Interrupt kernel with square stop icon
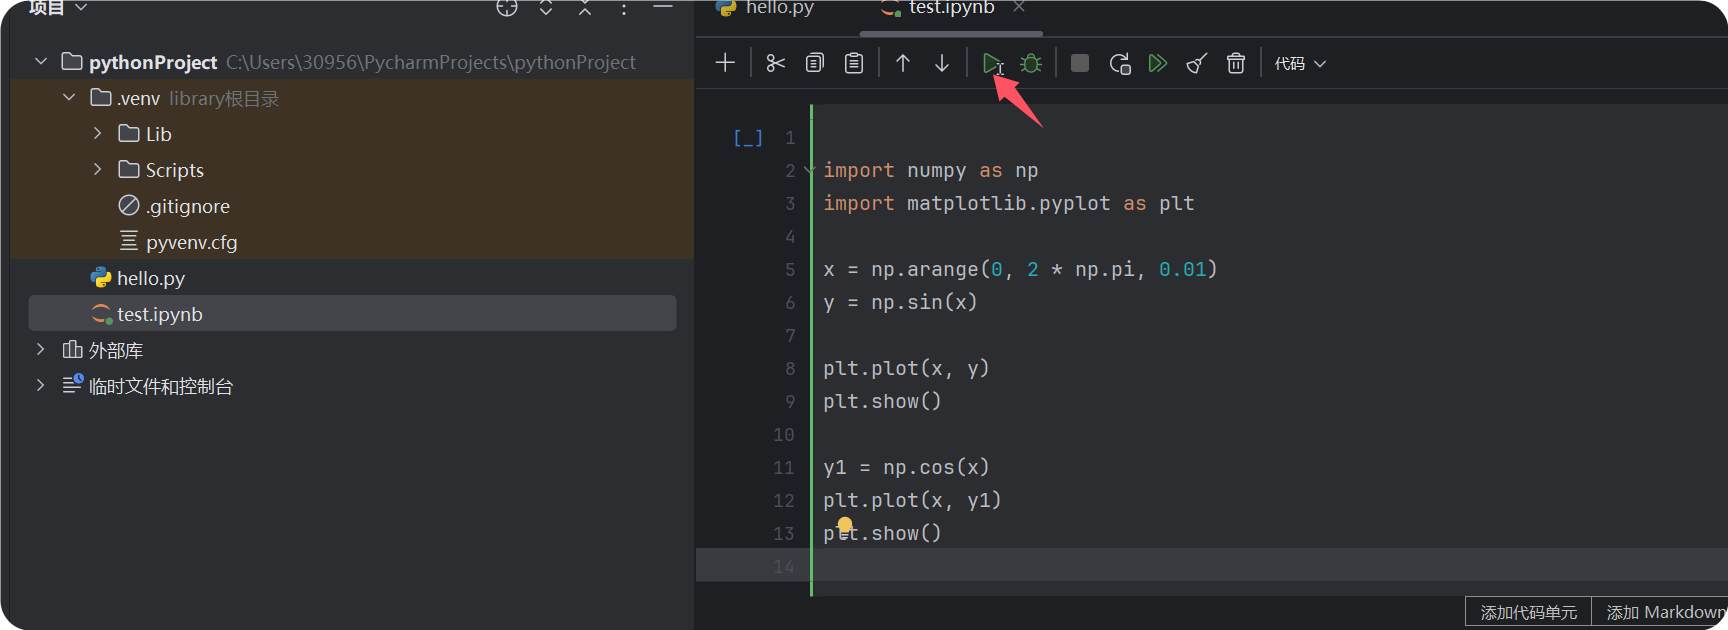 pyautogui.click(x=1080, y=63)
